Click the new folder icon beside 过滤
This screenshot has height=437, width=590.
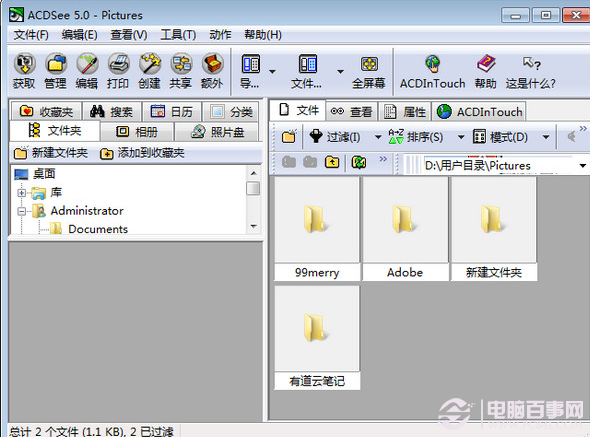(x=289, y=137)
